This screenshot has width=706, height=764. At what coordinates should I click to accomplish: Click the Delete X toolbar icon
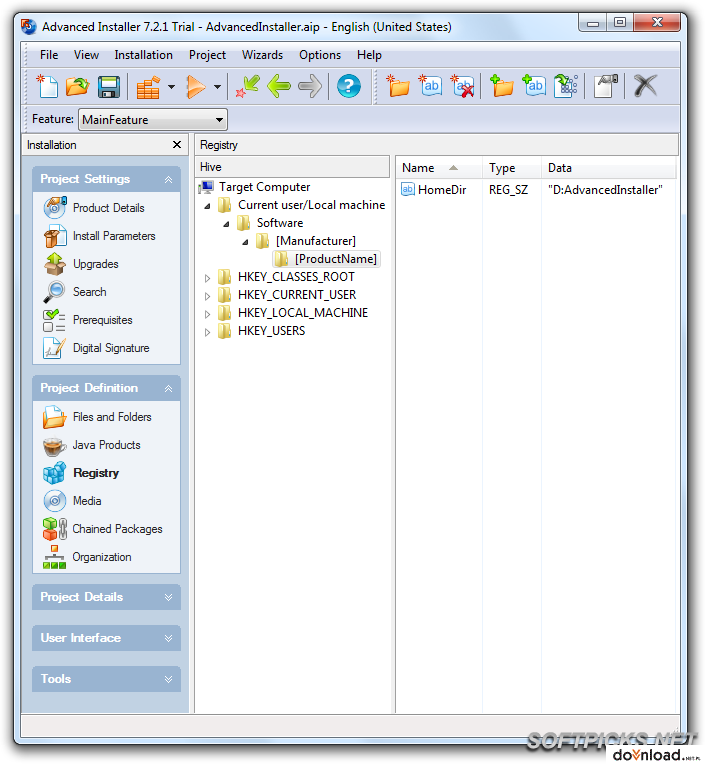tap(646, 86)
